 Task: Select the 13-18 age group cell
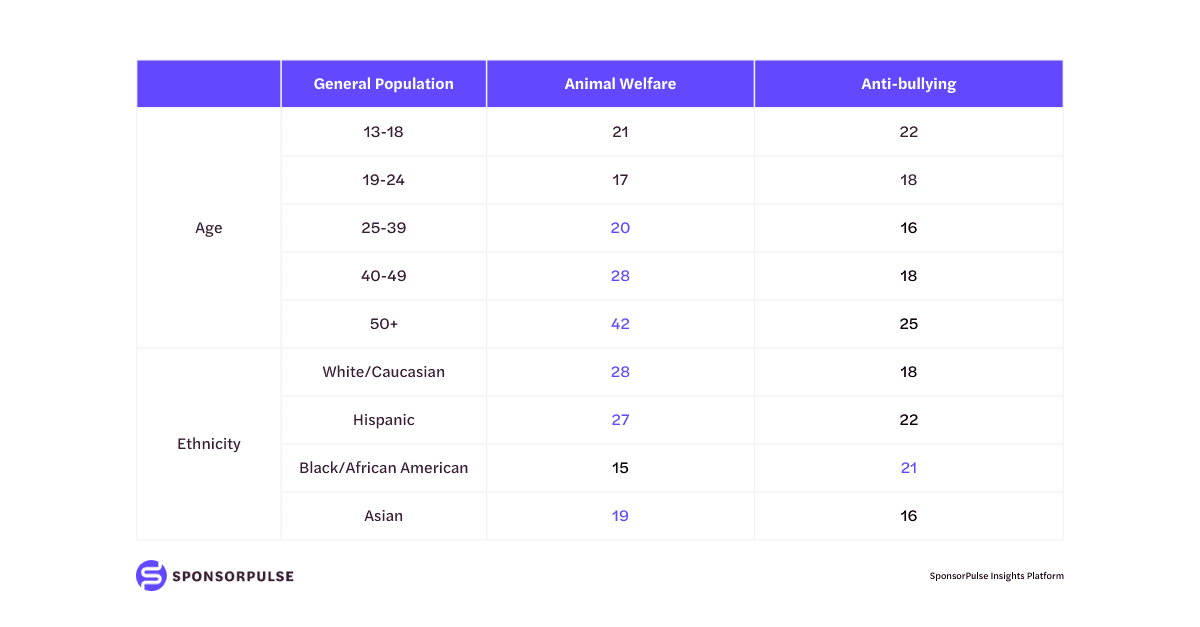(x=383, y=132)
